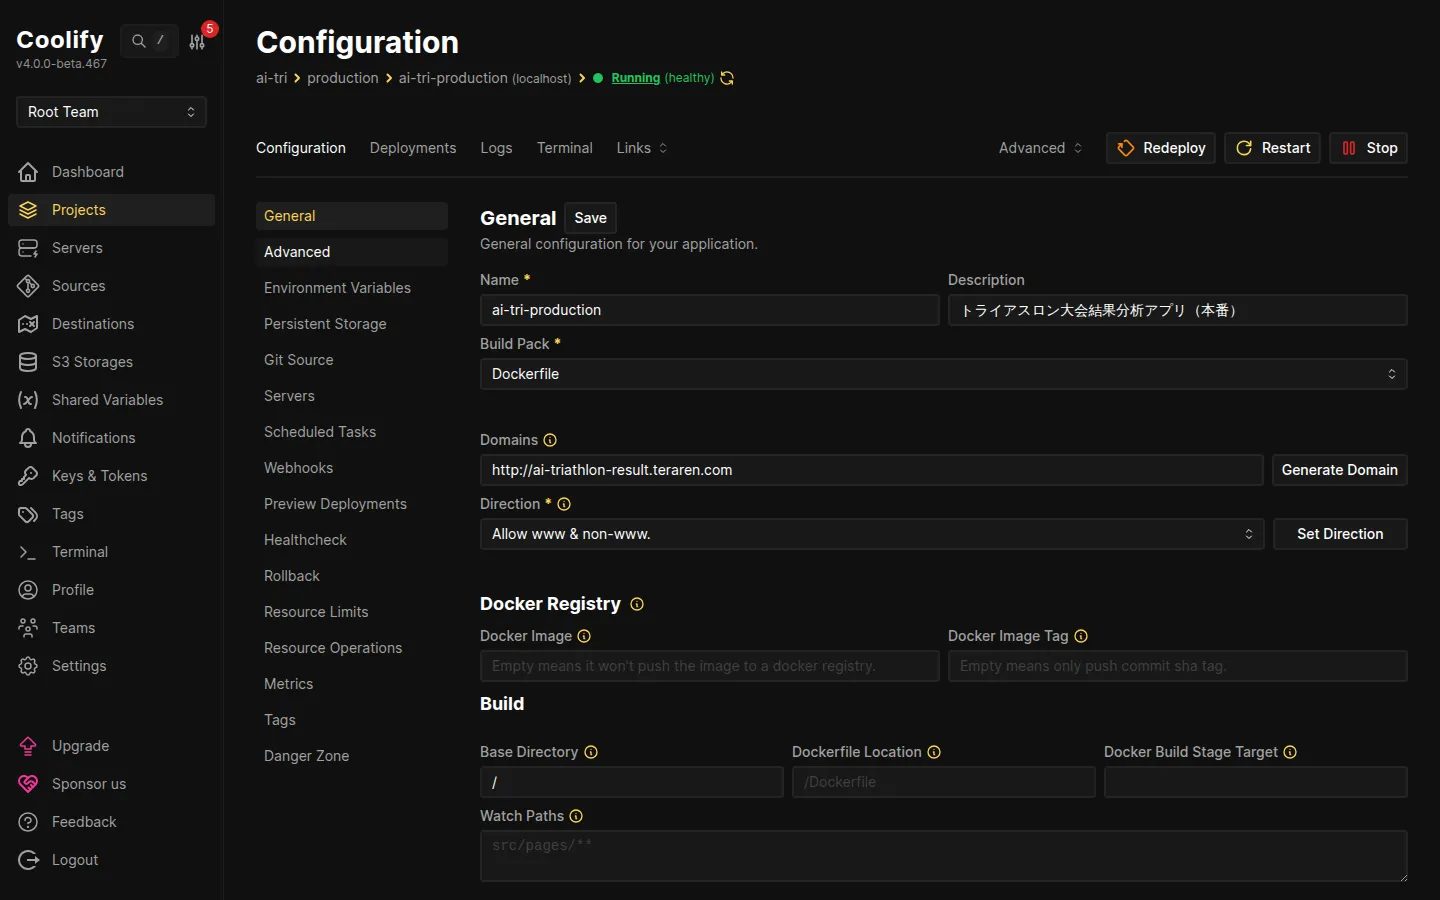Select the Projects icon in the sidebar
Image resolution: width=1440 pixels, height=900 pixels.
28,210
